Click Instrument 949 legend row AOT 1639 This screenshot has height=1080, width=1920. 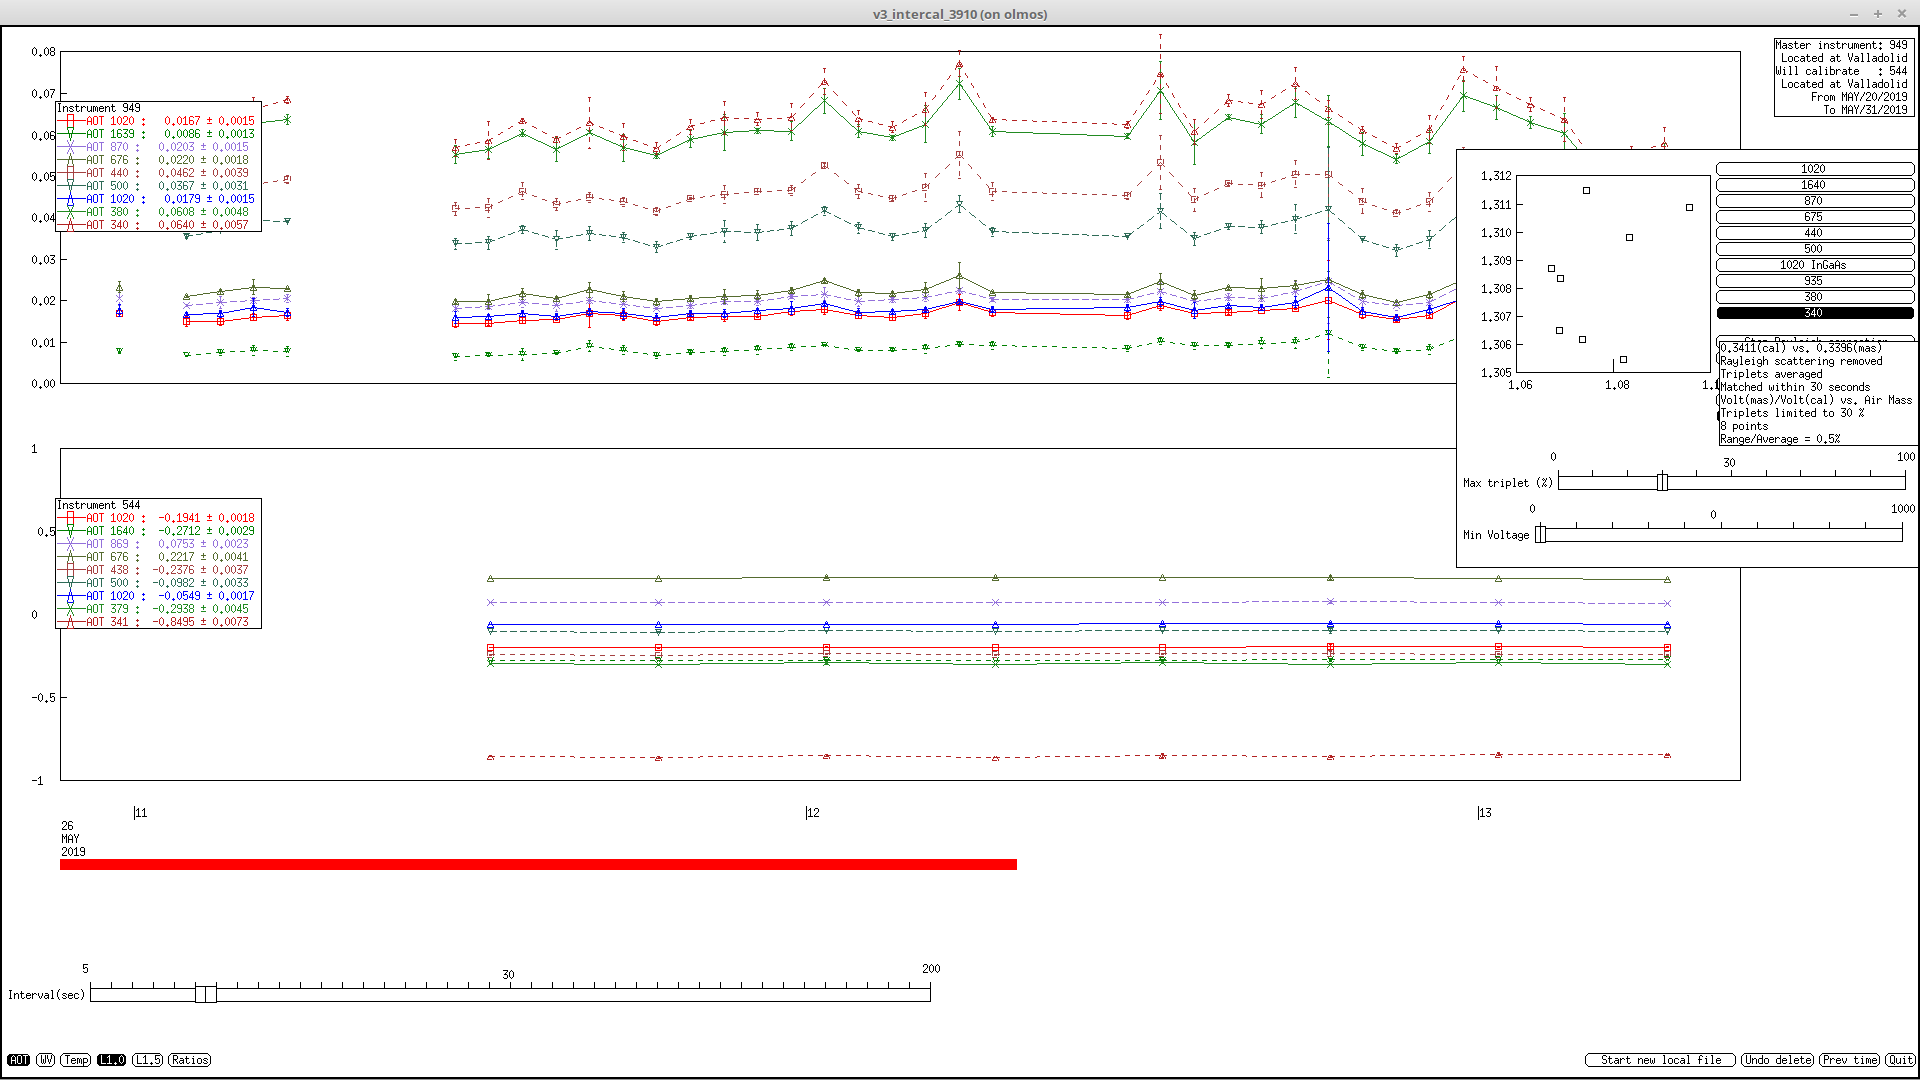[x=158, y=134]
